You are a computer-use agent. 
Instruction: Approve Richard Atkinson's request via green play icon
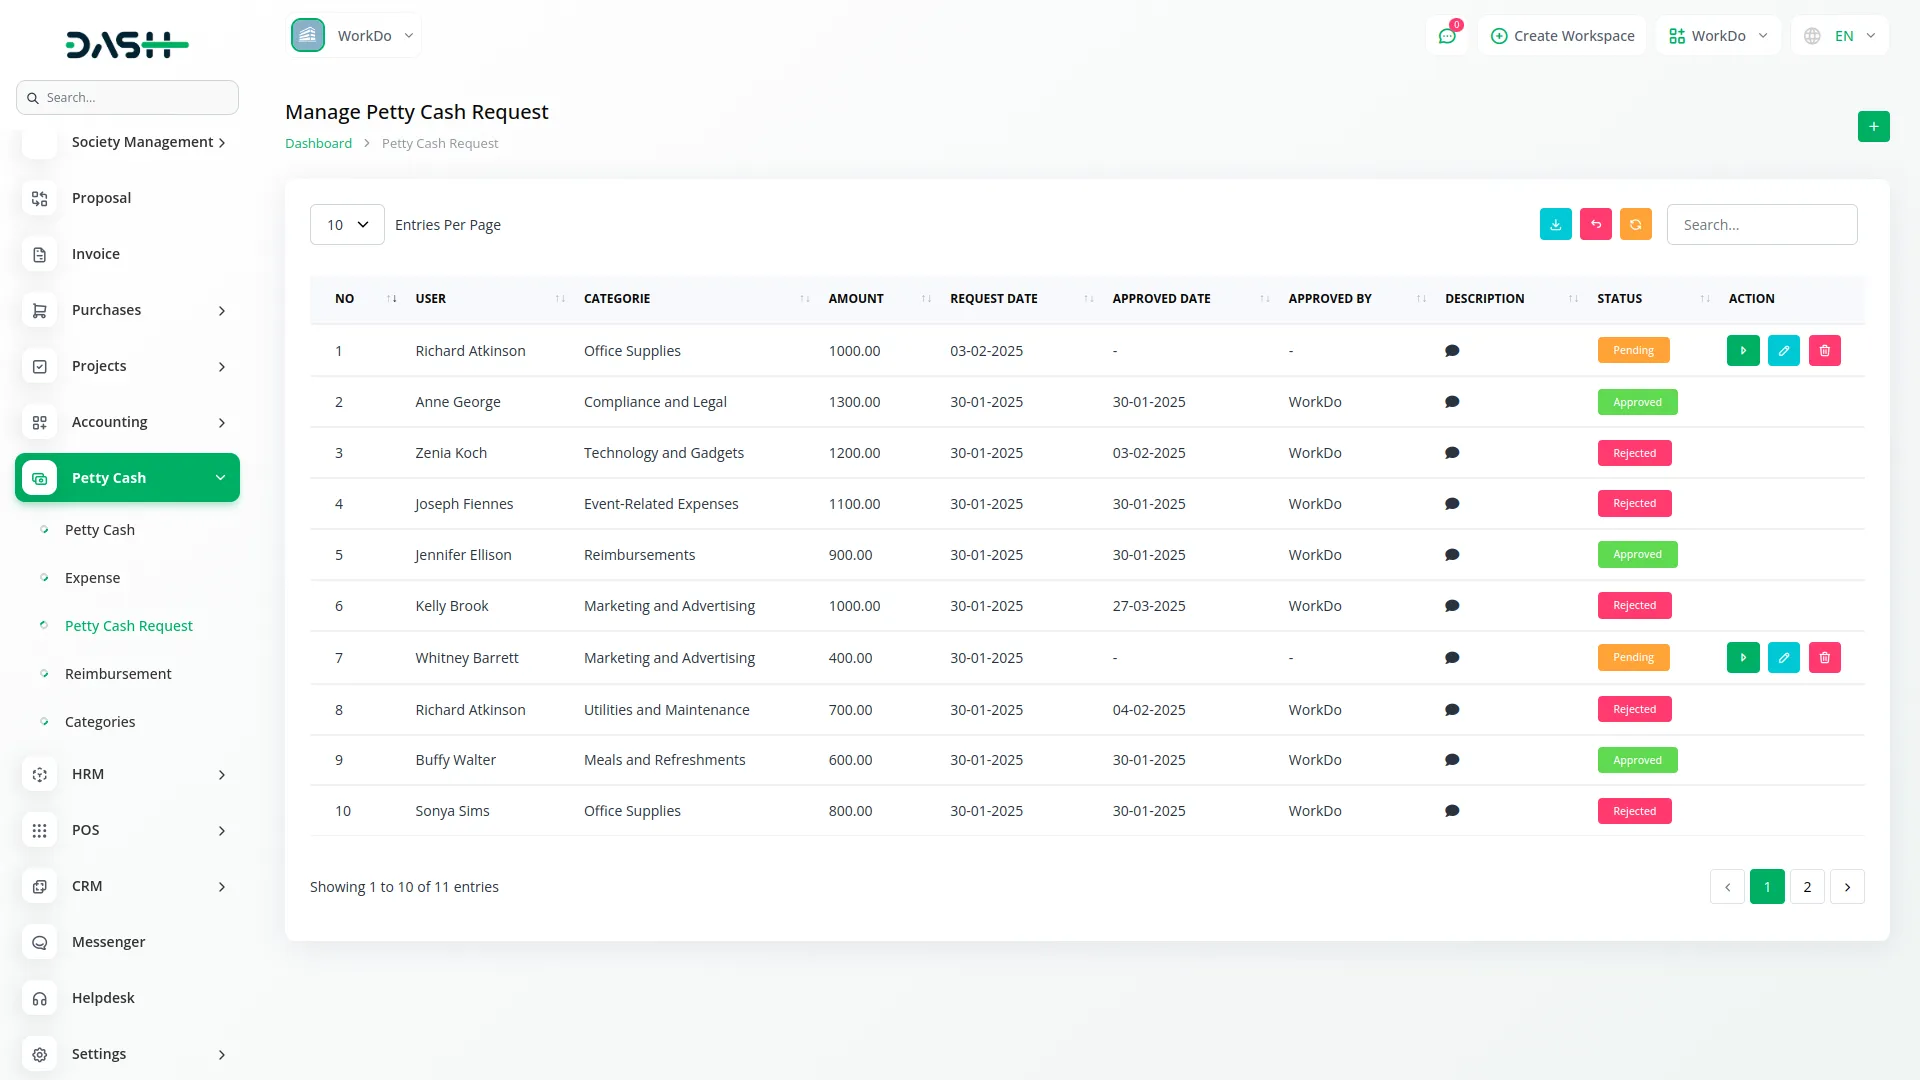[1742, 350]
